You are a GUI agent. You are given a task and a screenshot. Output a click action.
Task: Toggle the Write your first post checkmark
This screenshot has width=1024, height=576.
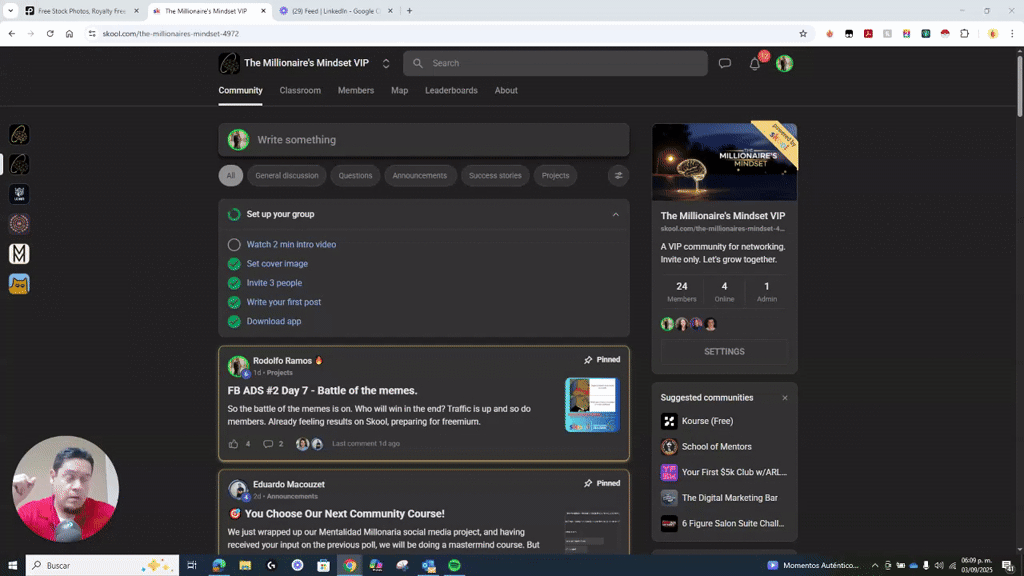(234, 302)
